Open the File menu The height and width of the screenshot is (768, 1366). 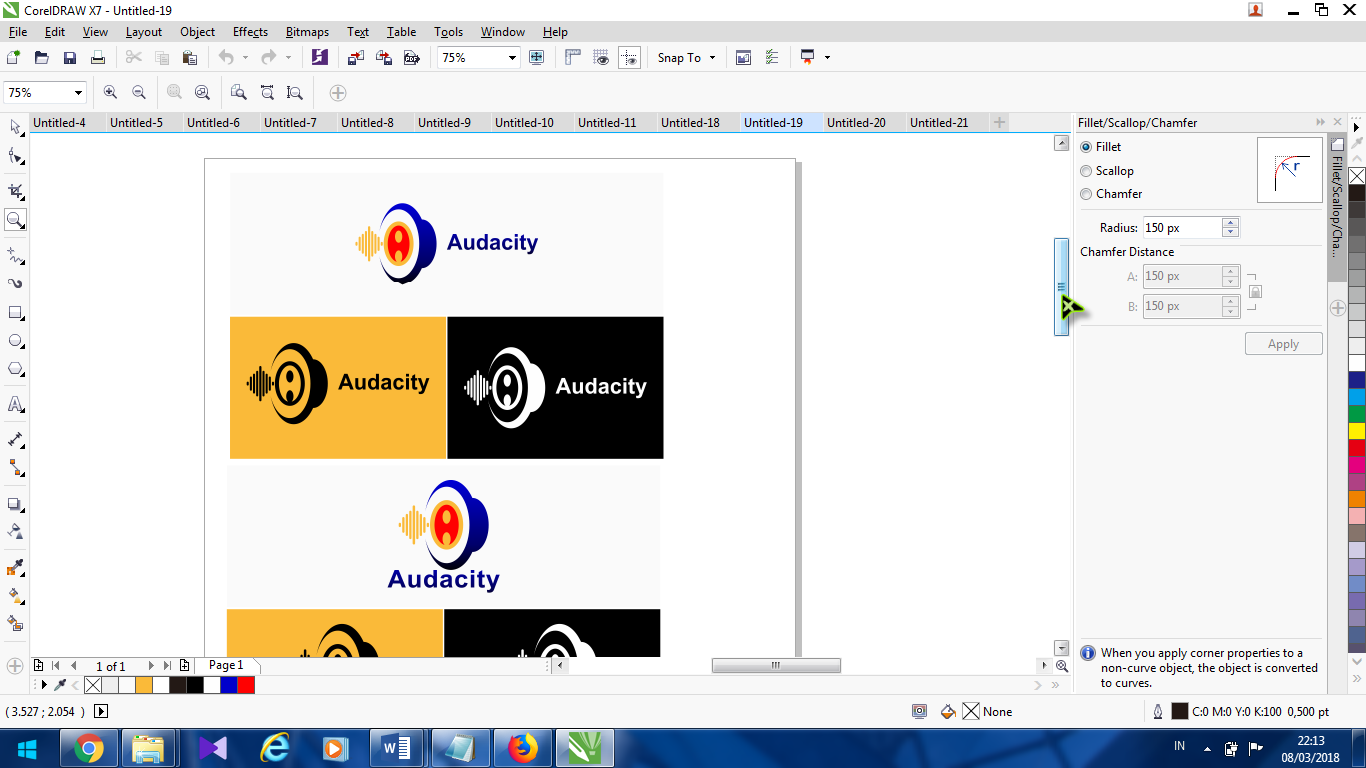pyautogui.click(x=18, y=32)
